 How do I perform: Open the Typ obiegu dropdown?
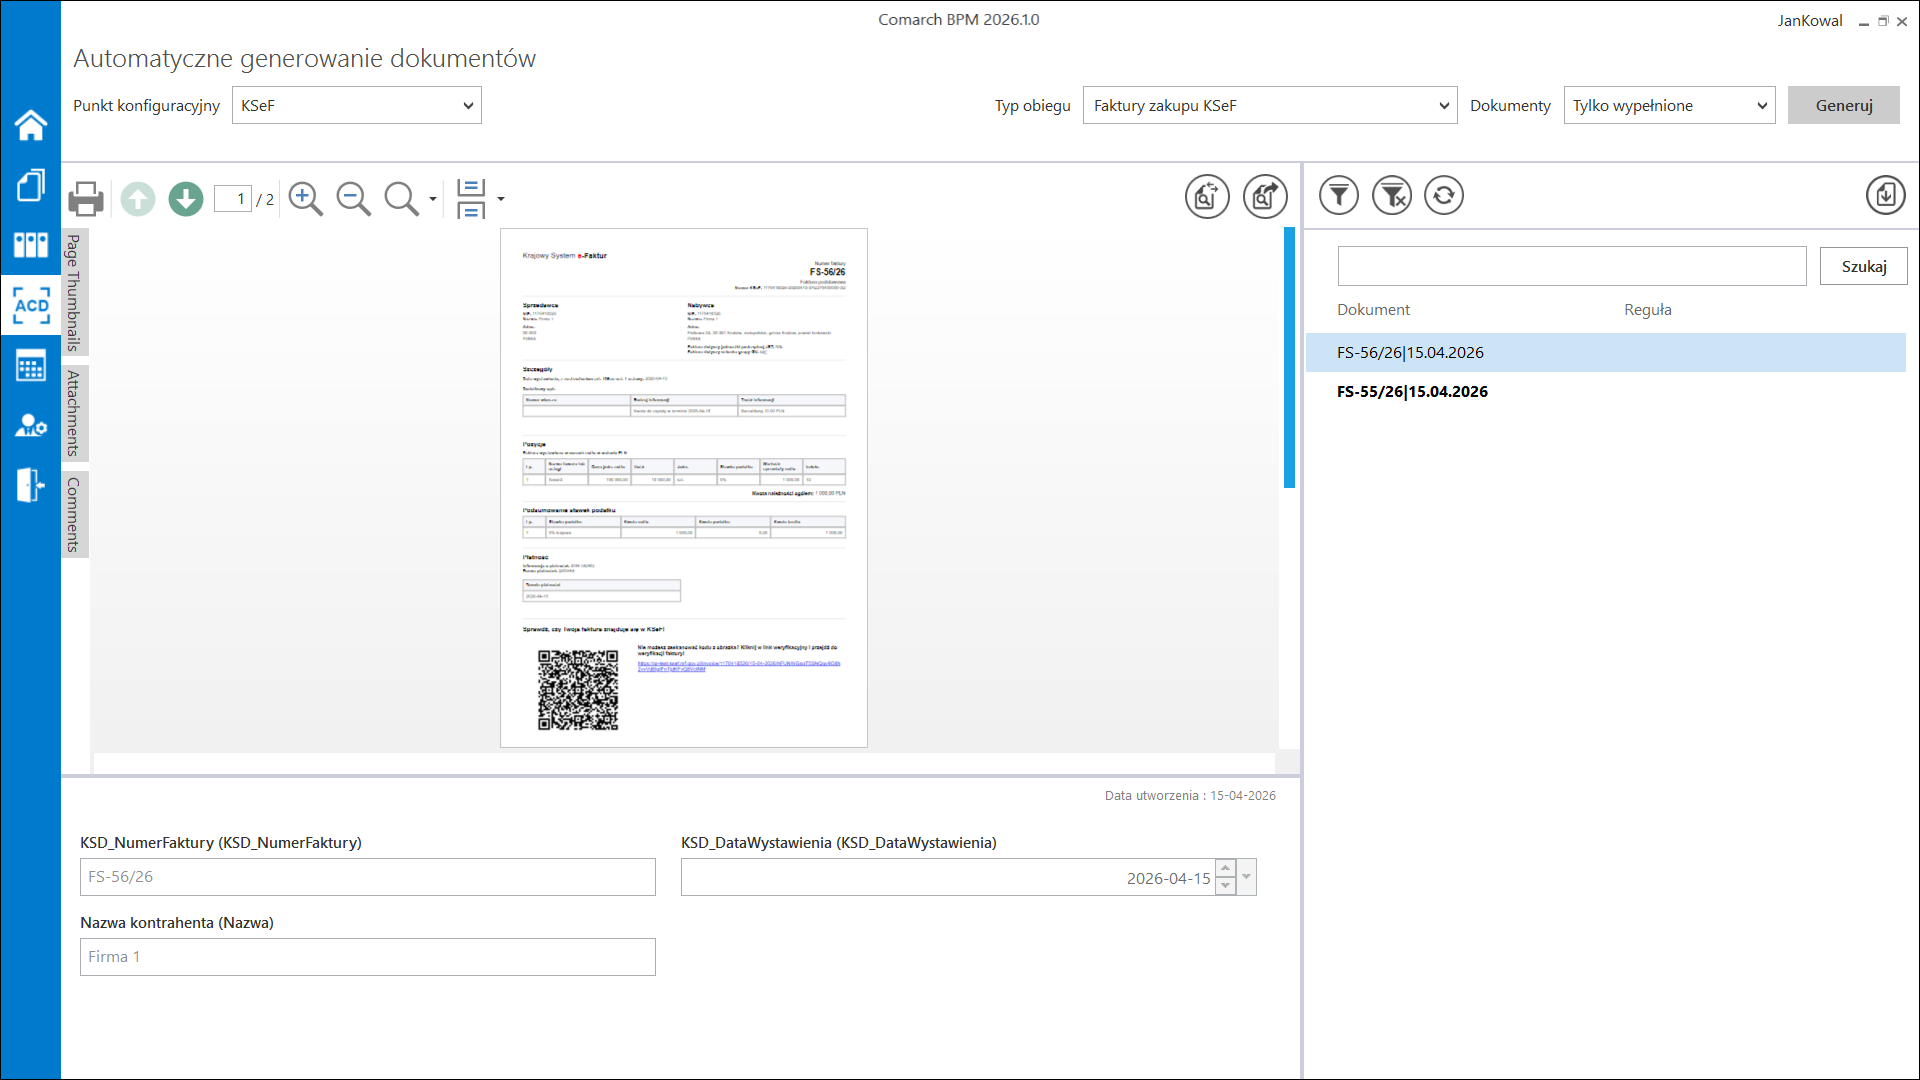click(x=1270, y=105)
